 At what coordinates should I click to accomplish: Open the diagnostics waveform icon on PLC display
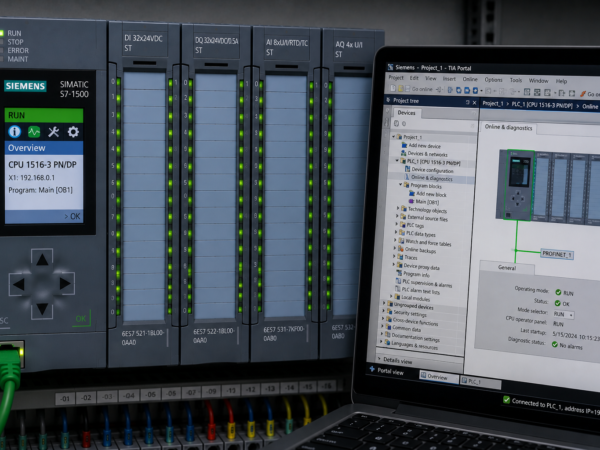34,132
